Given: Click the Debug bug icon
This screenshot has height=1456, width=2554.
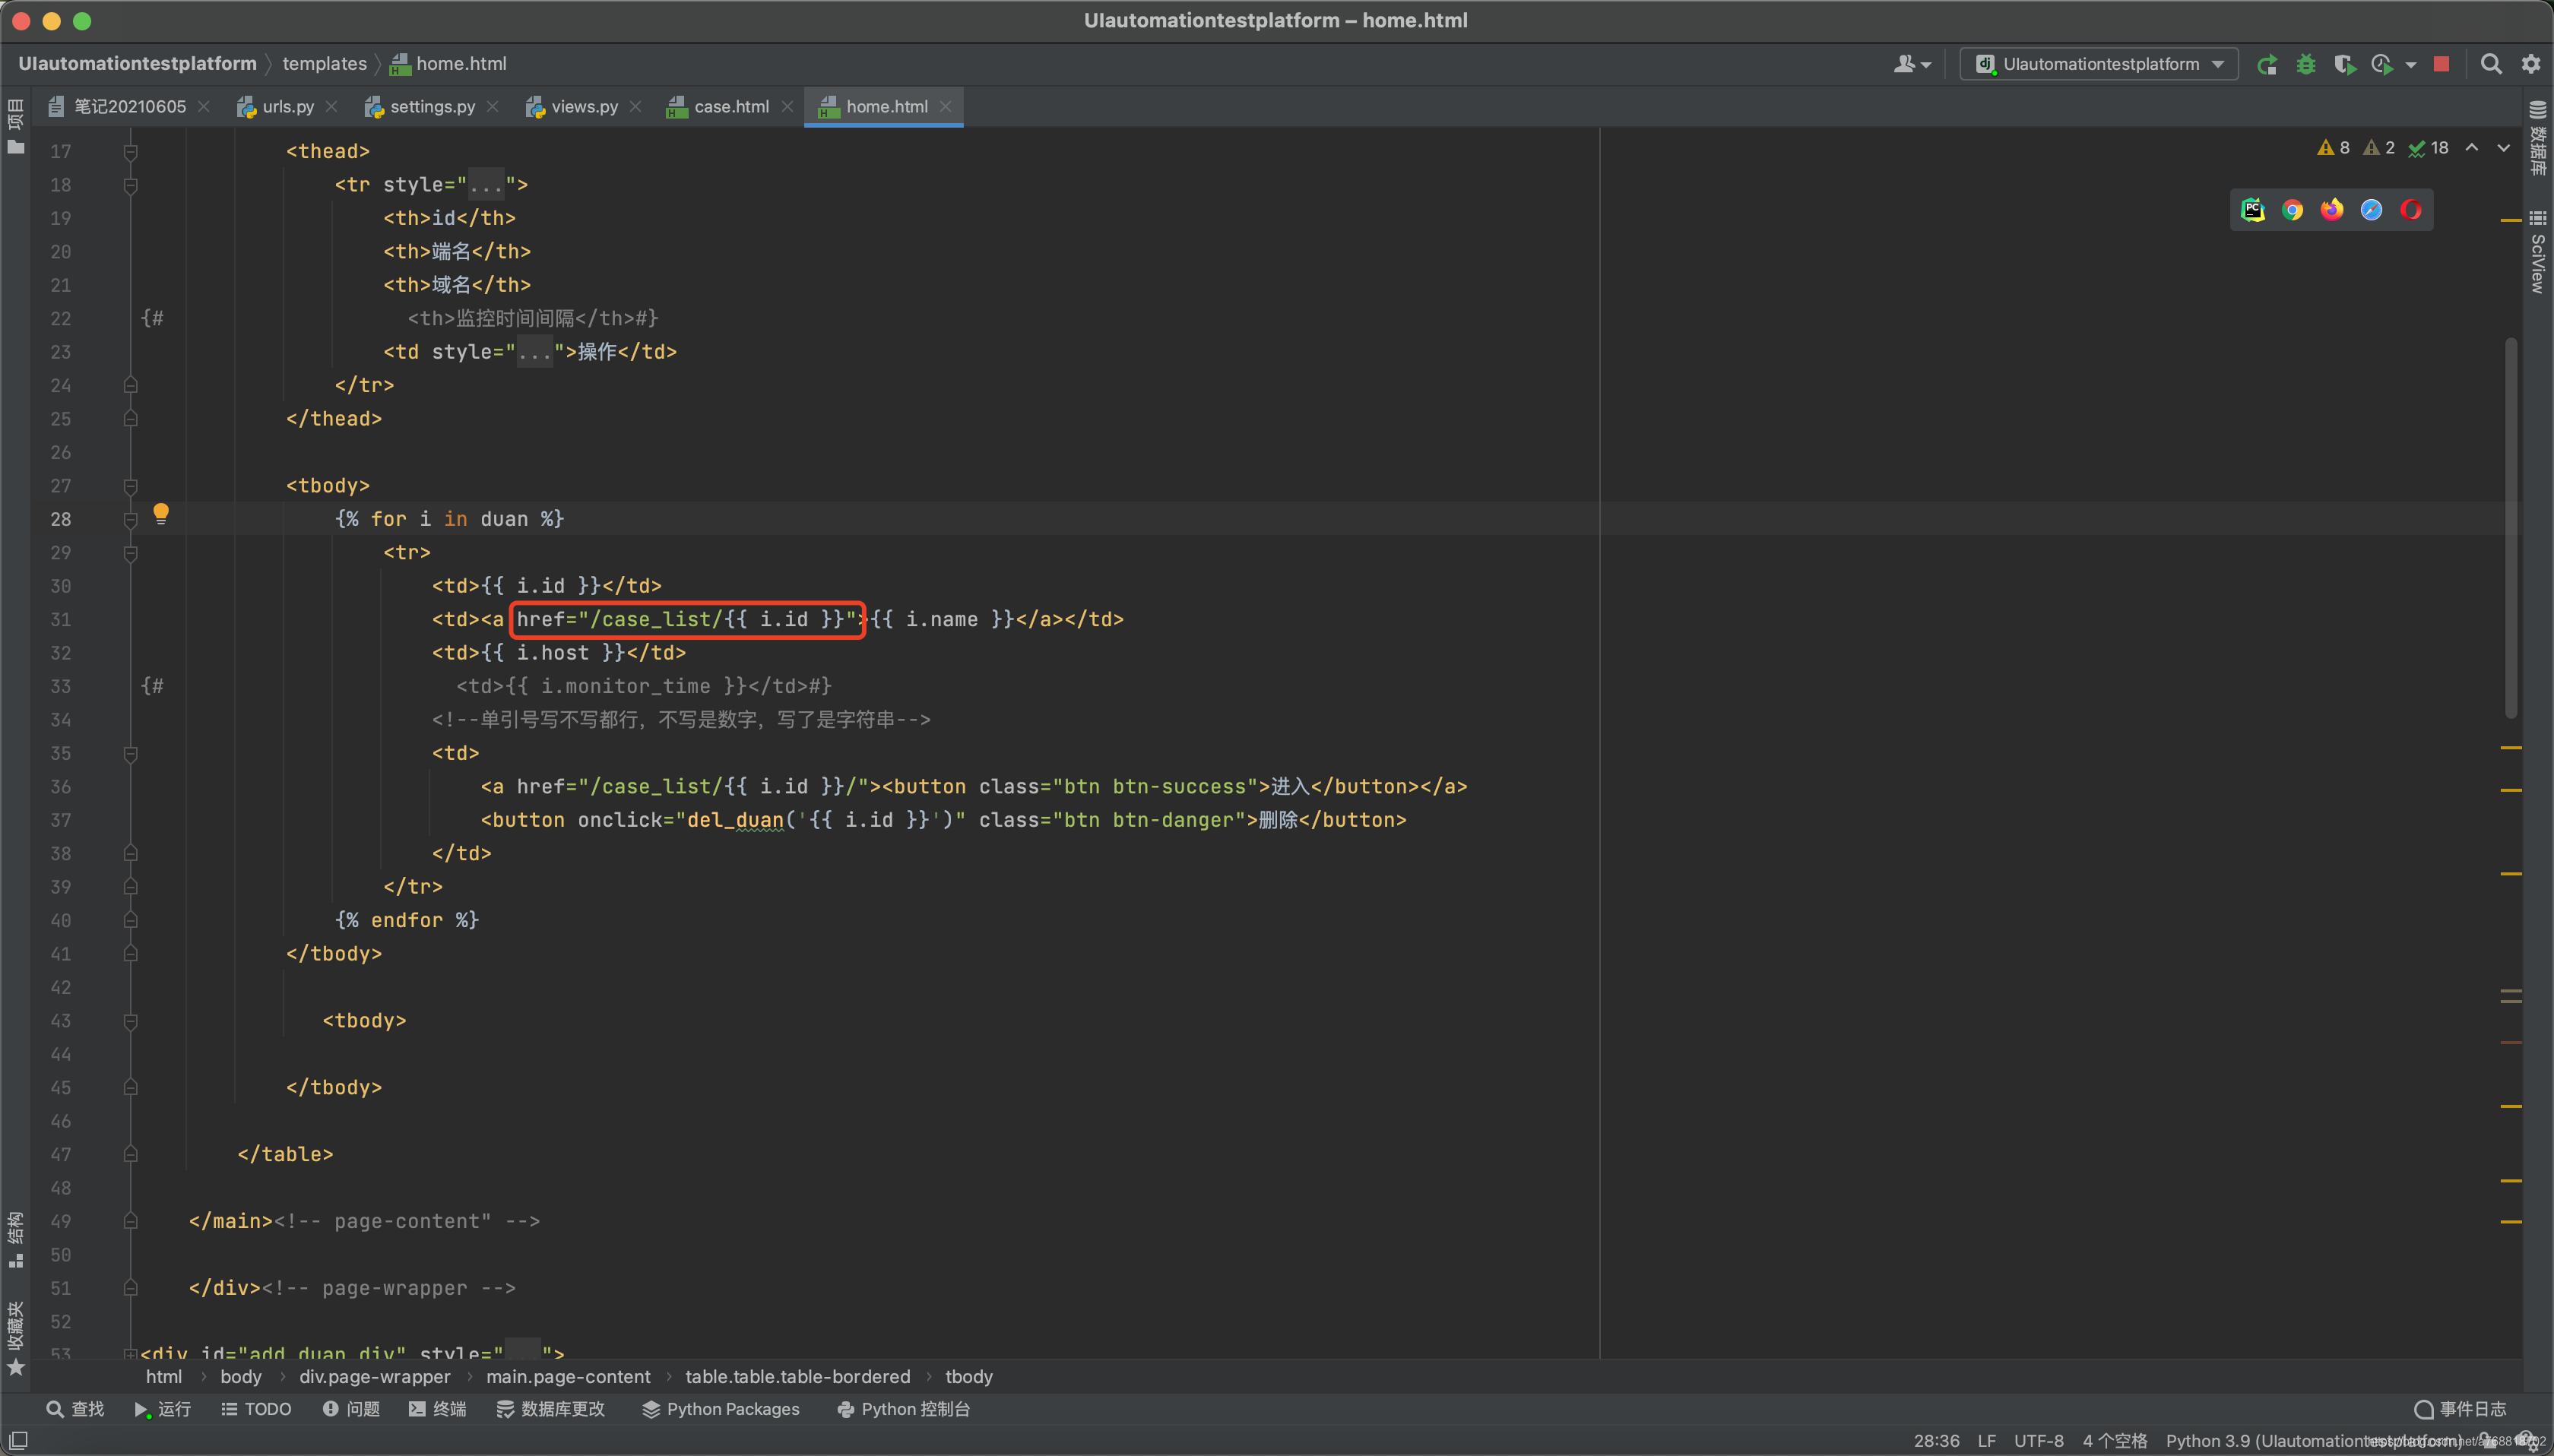Looking at the screenshot, I should [2306, 64].
